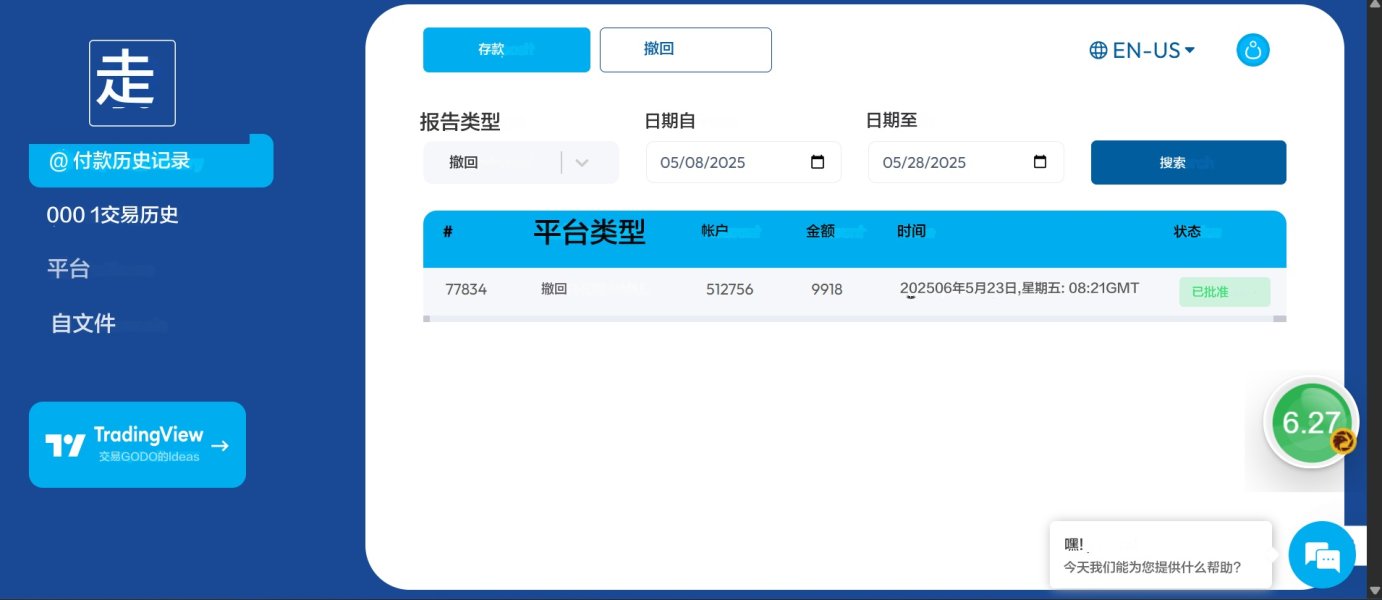The image size is (1382, 600).
Task: Click the 状态 column header
Action: coord(1187,231)
